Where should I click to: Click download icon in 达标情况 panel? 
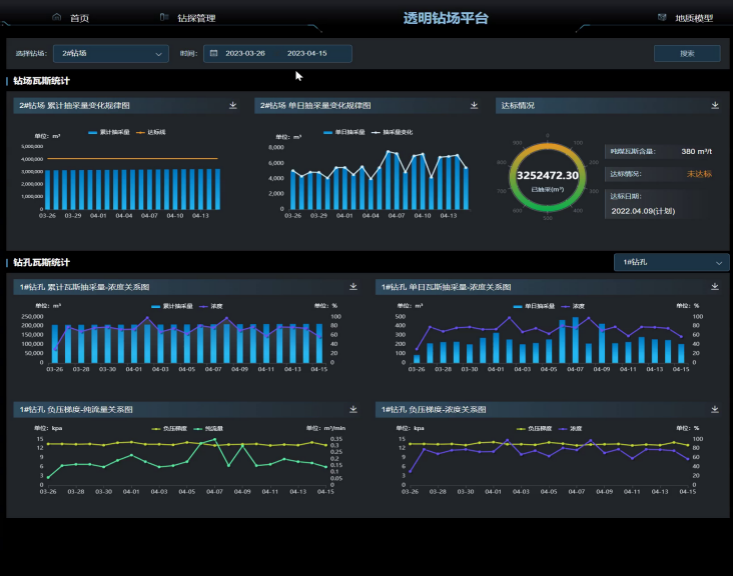pos(715,105)
